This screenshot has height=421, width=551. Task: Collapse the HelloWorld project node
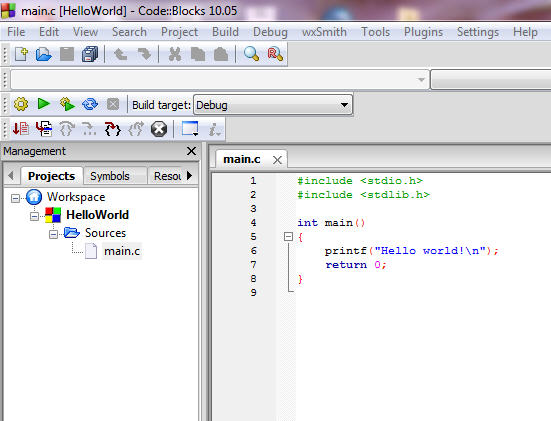(34, 216)
